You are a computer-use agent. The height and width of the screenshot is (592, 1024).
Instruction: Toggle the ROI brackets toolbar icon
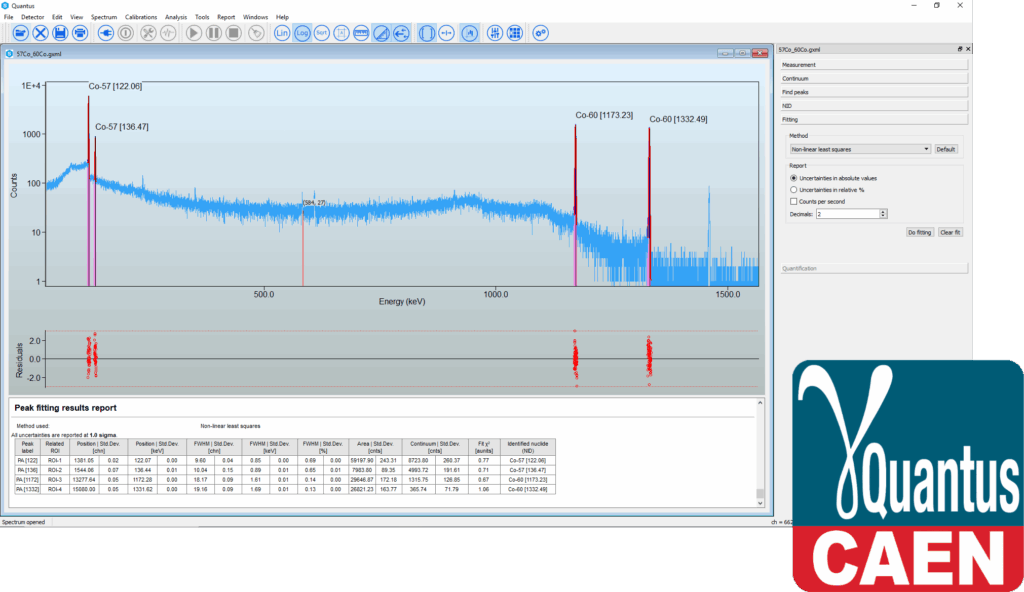point(426,33)
